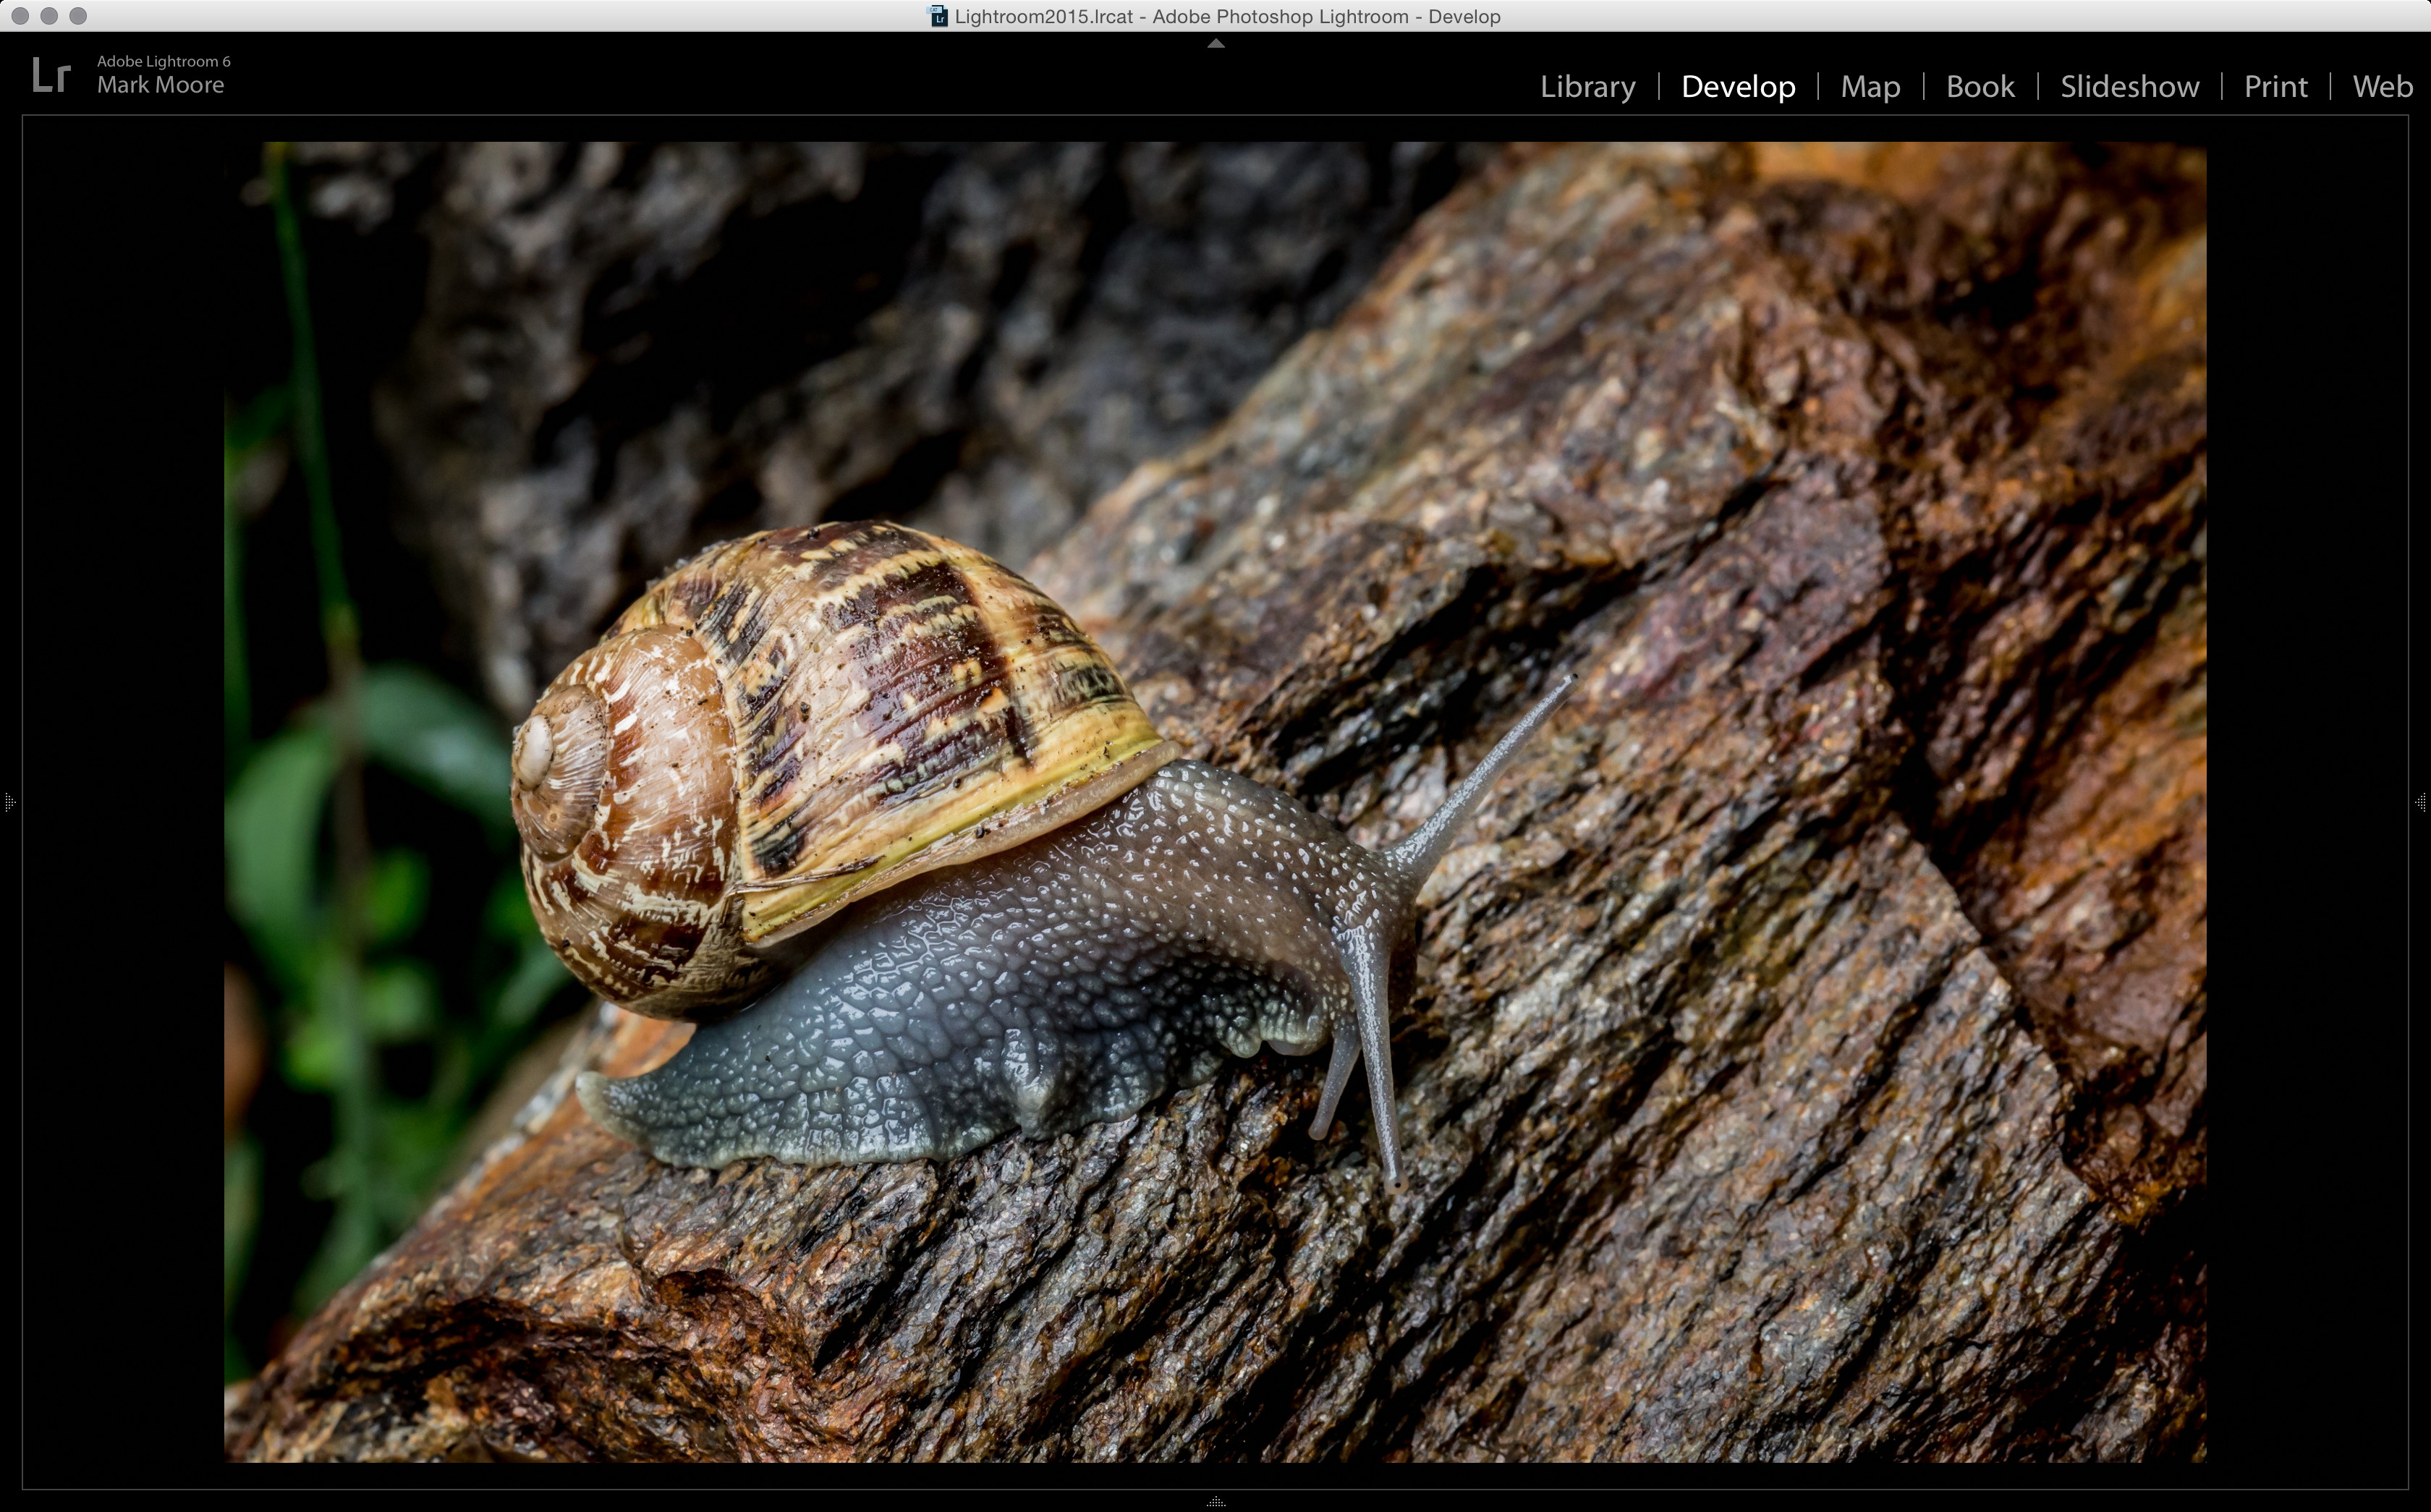This screenshot has width=2431, height=1512.
Task: Close the Lightroom window
Action: pyautogui.click(x=20, y=16)
